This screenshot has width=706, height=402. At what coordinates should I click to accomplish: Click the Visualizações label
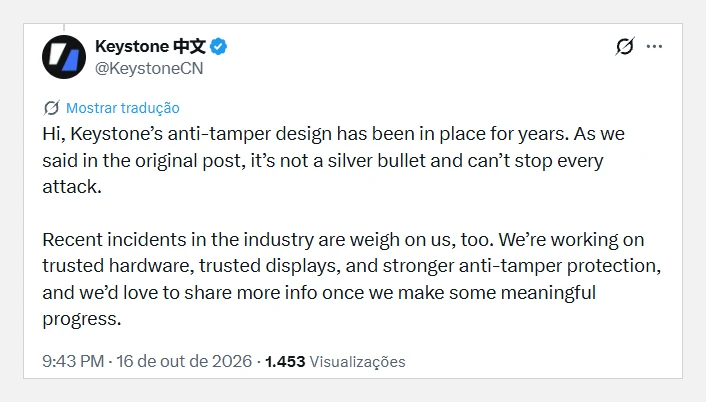click(x=358, y=361)
